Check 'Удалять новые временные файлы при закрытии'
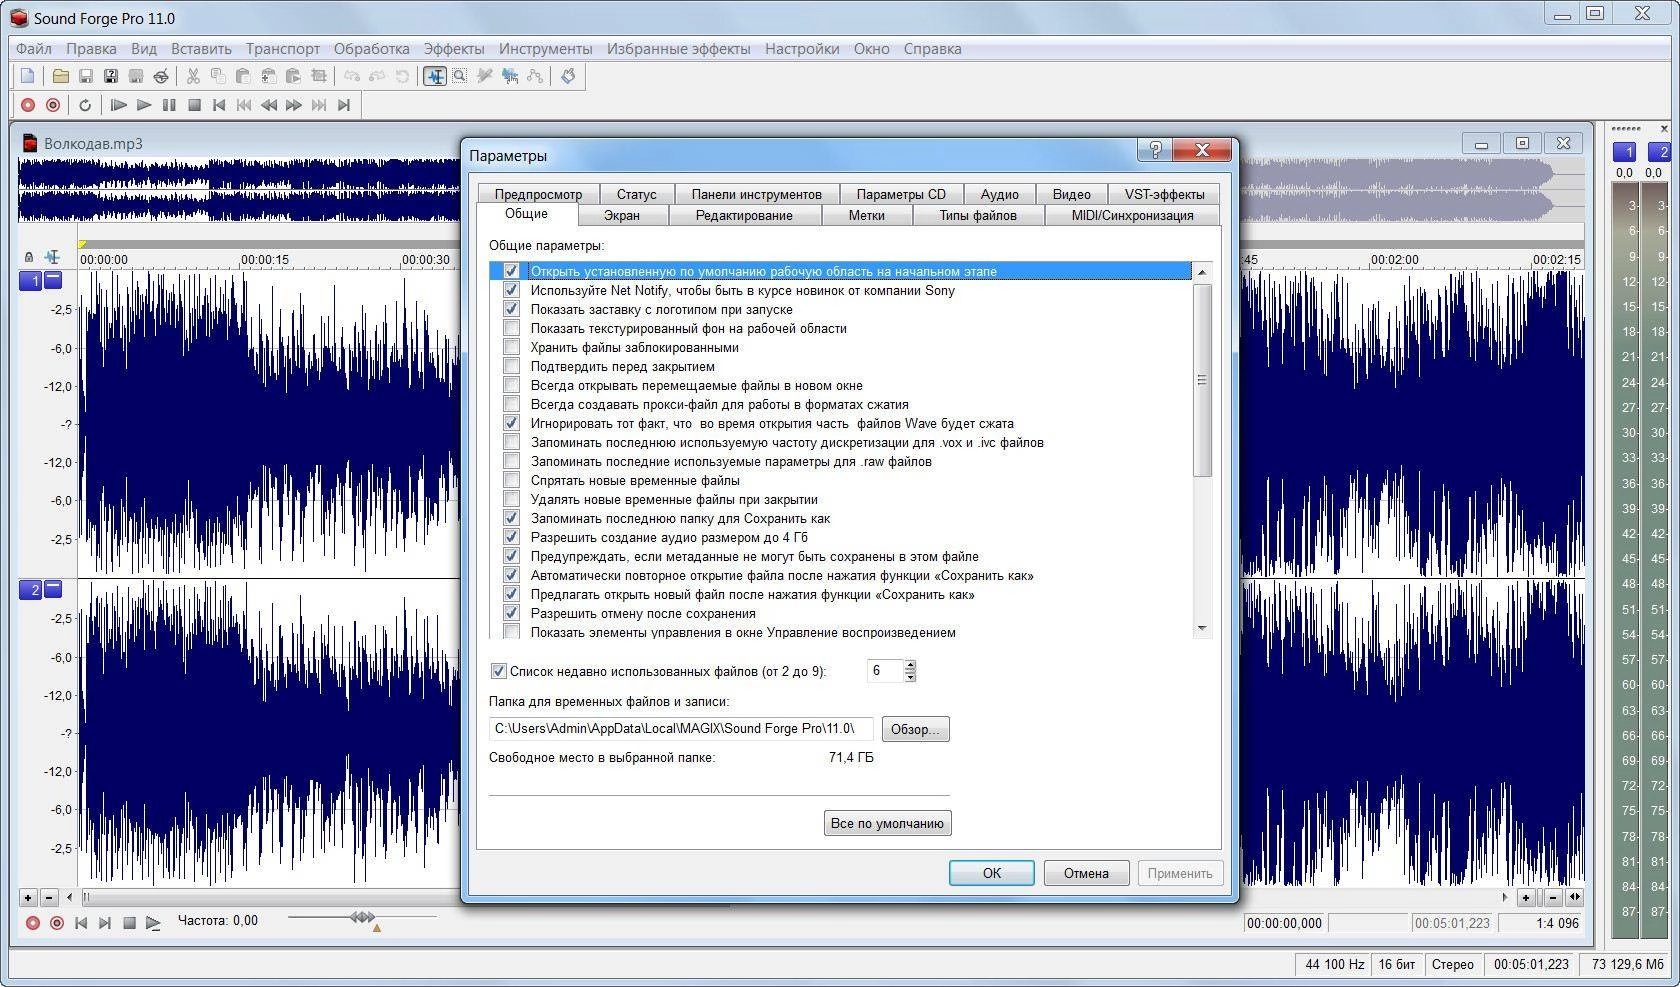The width and height of the screenshot is (1680, 987). pyautogui.click(x=511, y=499)
